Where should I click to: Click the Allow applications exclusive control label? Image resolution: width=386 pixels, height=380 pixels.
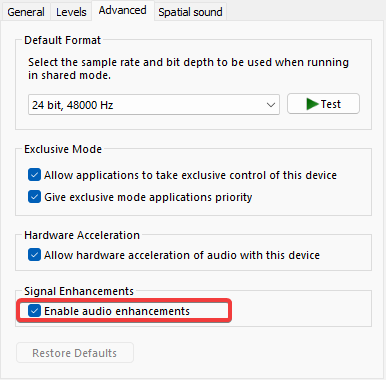190,175
